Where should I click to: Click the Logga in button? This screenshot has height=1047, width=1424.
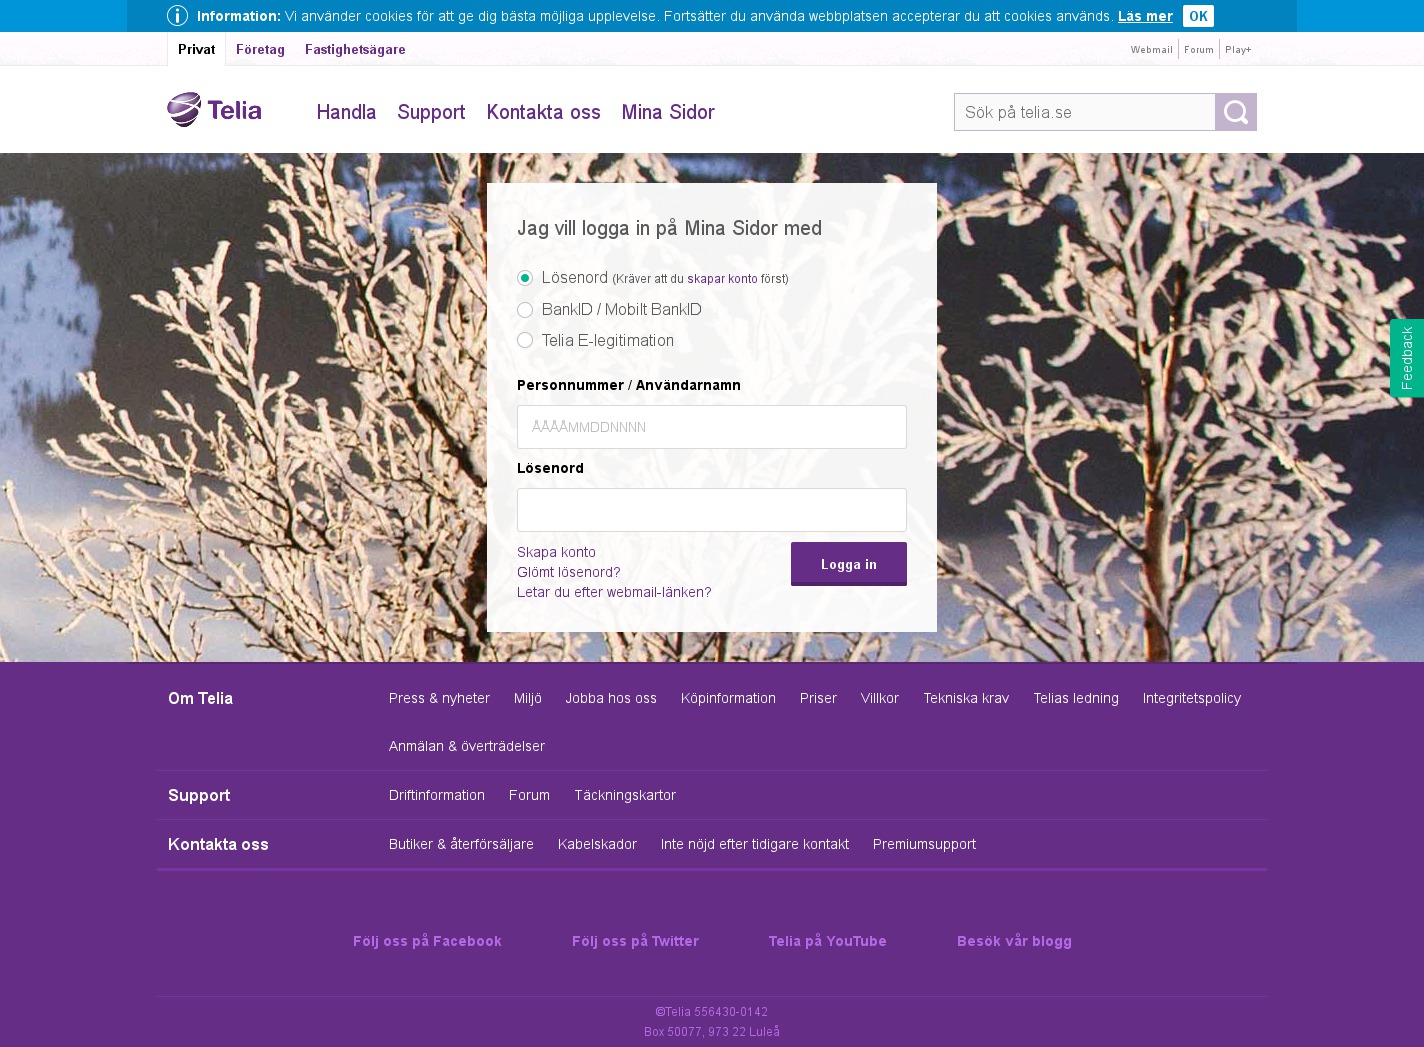pos(849,564)
